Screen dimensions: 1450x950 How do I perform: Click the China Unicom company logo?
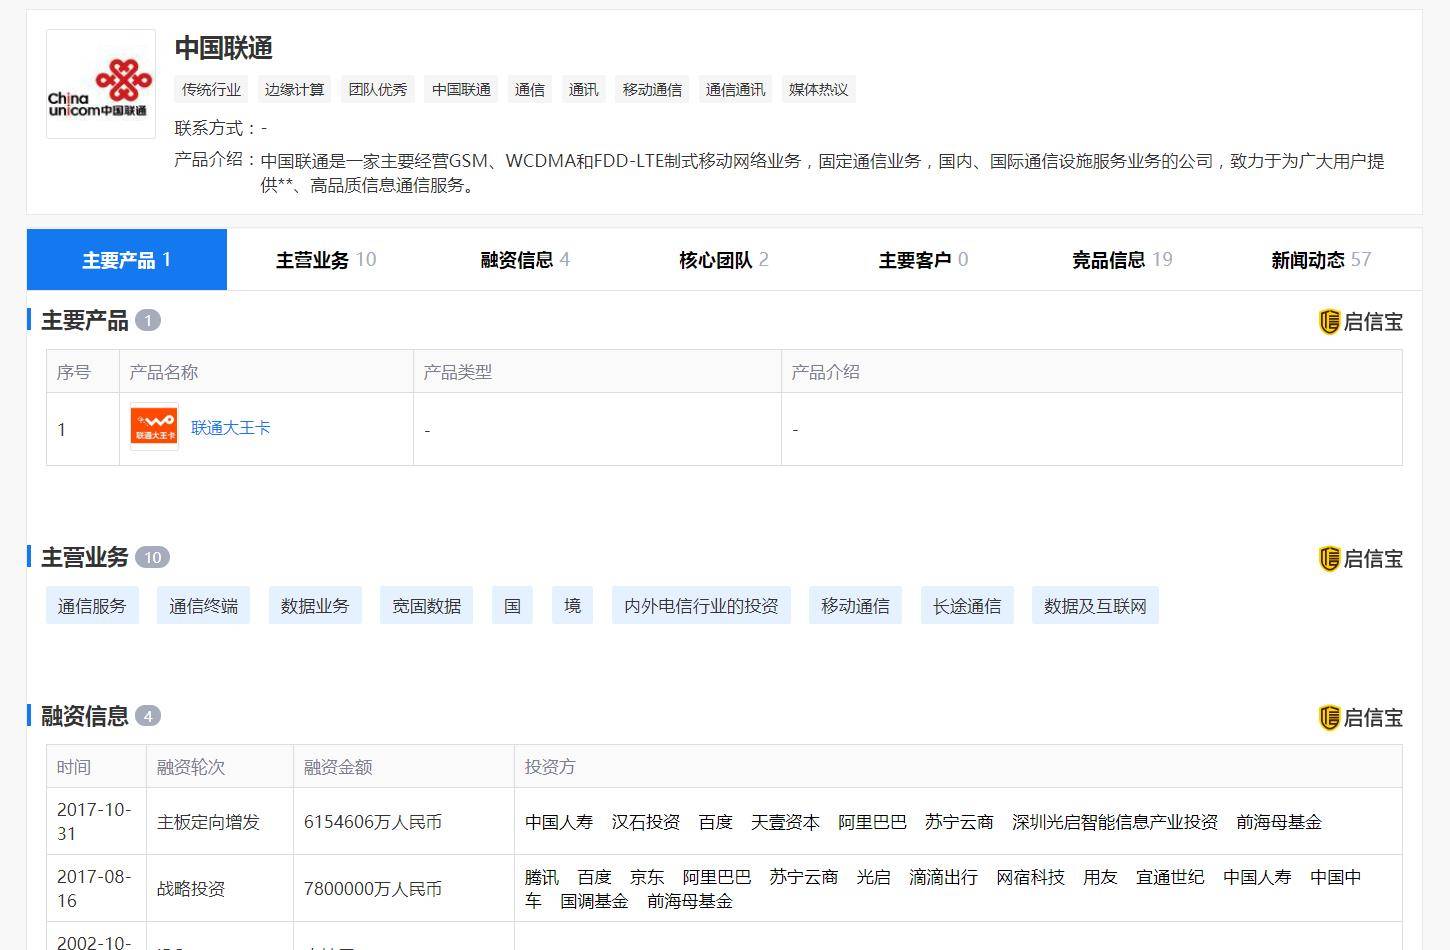[x=101, y=84]
